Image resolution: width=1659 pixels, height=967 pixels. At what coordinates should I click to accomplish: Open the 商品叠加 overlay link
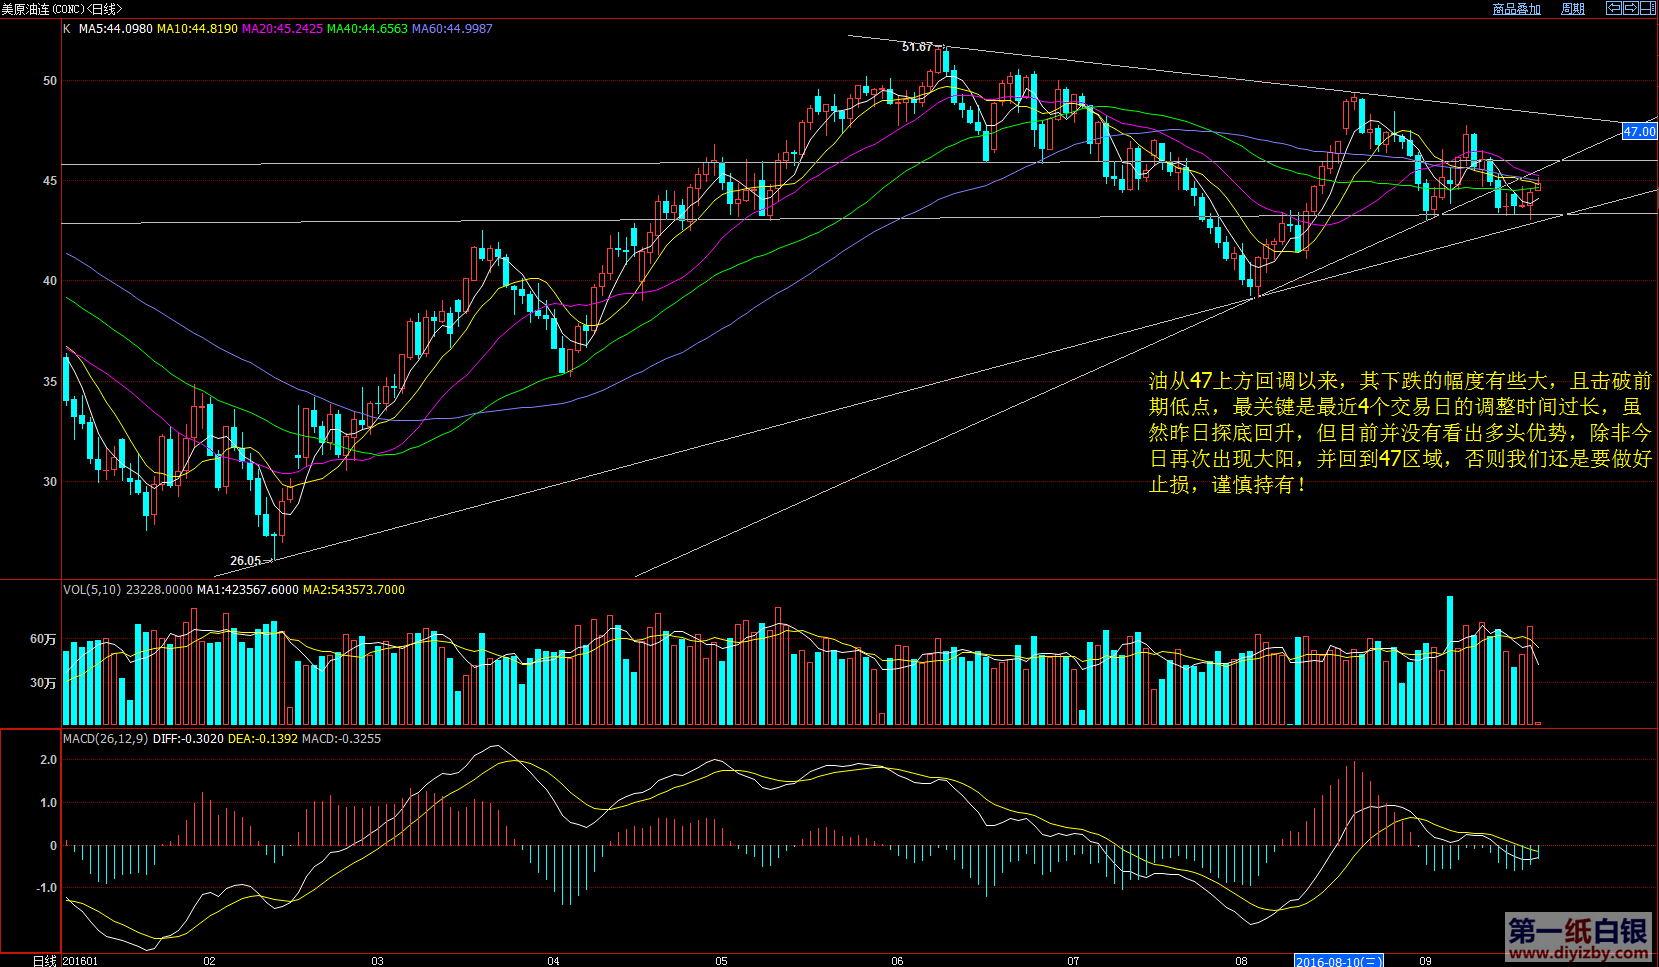1516,9
